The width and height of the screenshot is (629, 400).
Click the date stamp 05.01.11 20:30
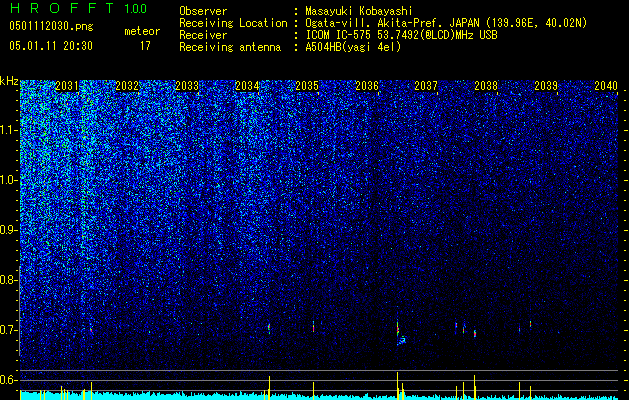tap(51, 46)
